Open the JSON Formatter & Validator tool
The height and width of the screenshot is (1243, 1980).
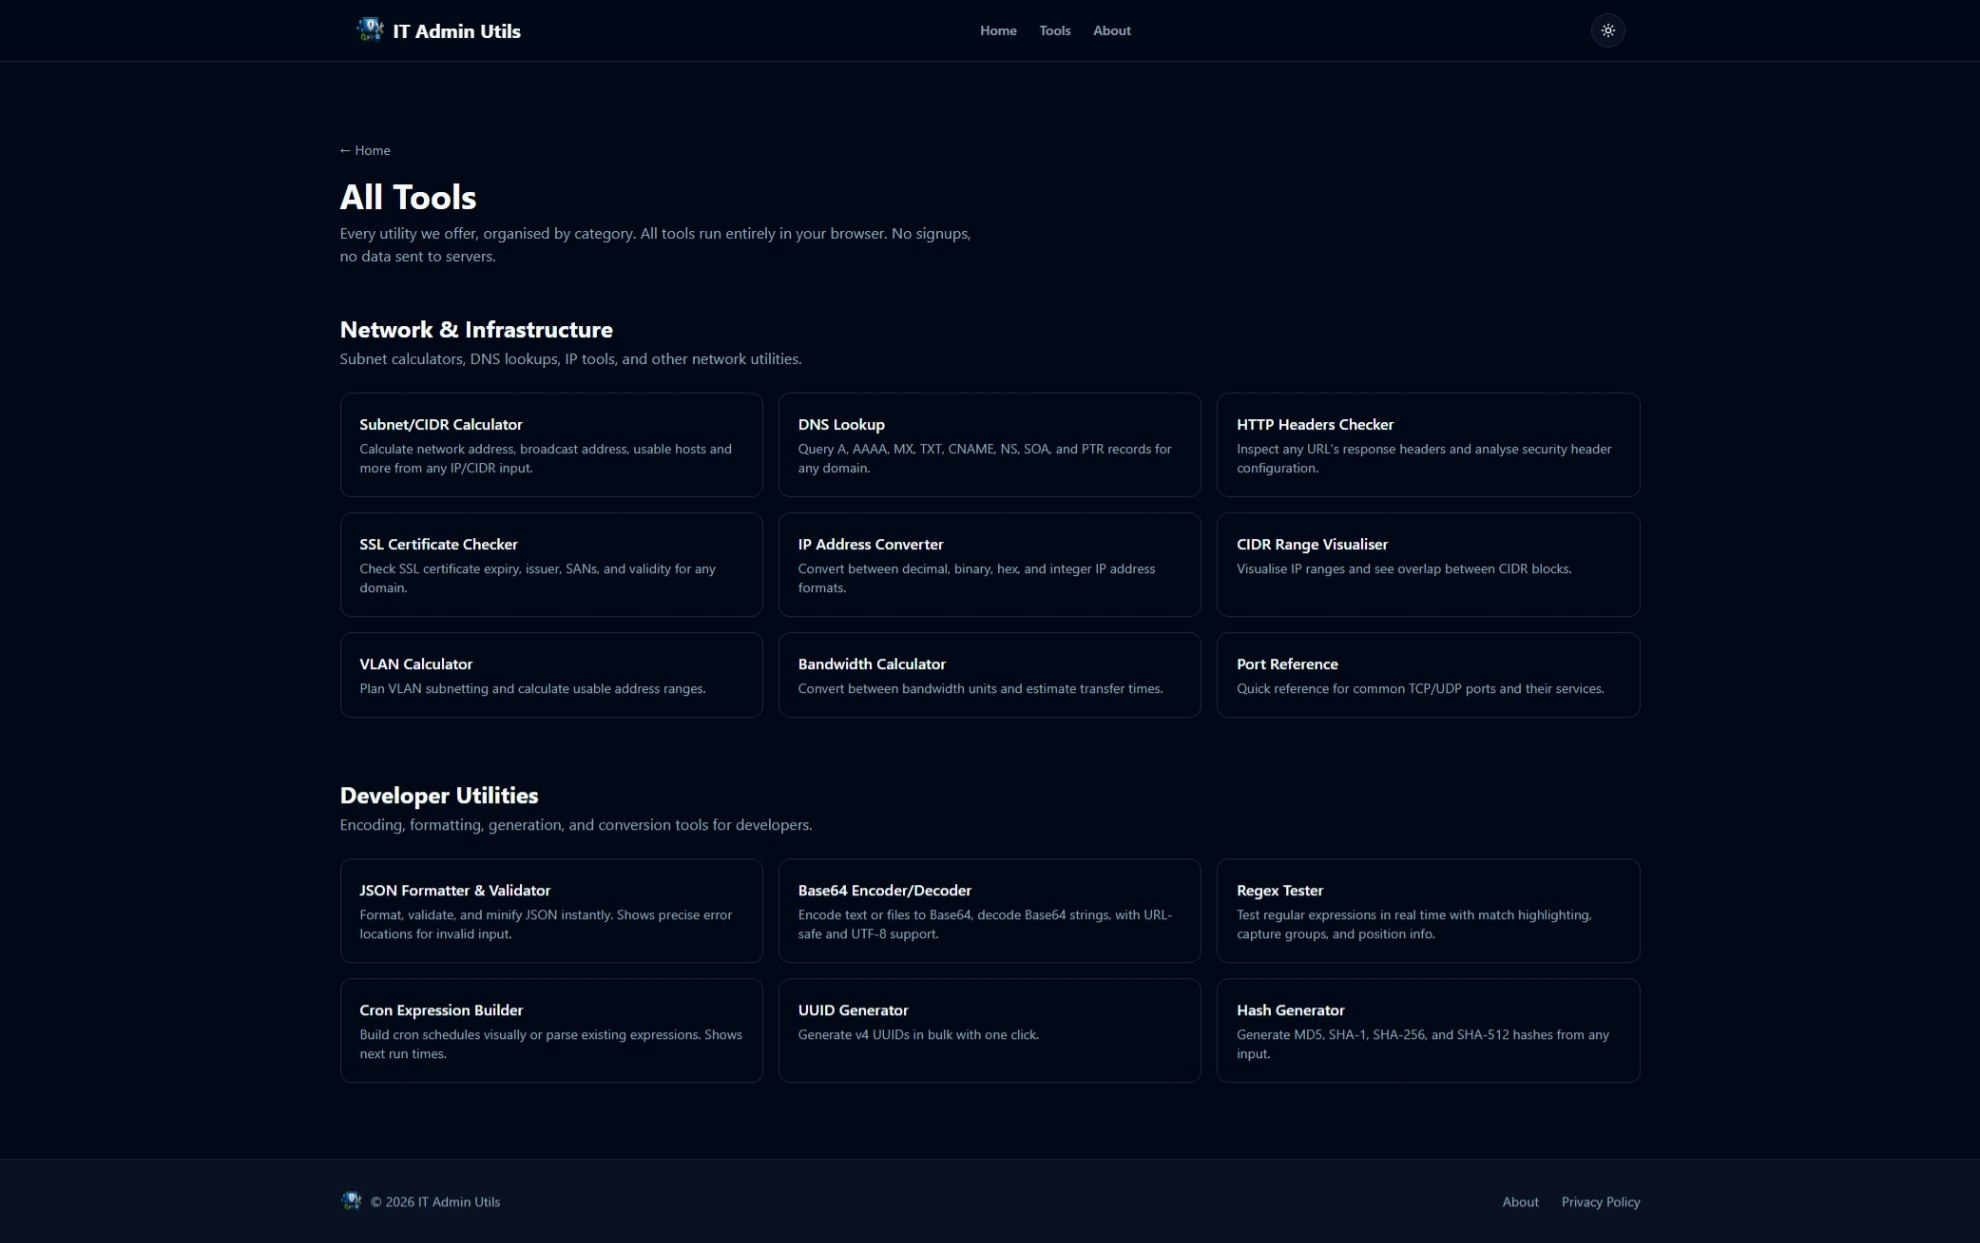551,911
